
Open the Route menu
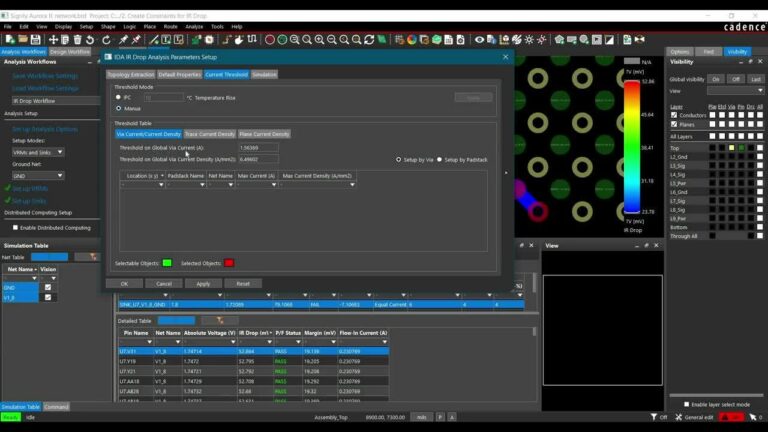170,26
